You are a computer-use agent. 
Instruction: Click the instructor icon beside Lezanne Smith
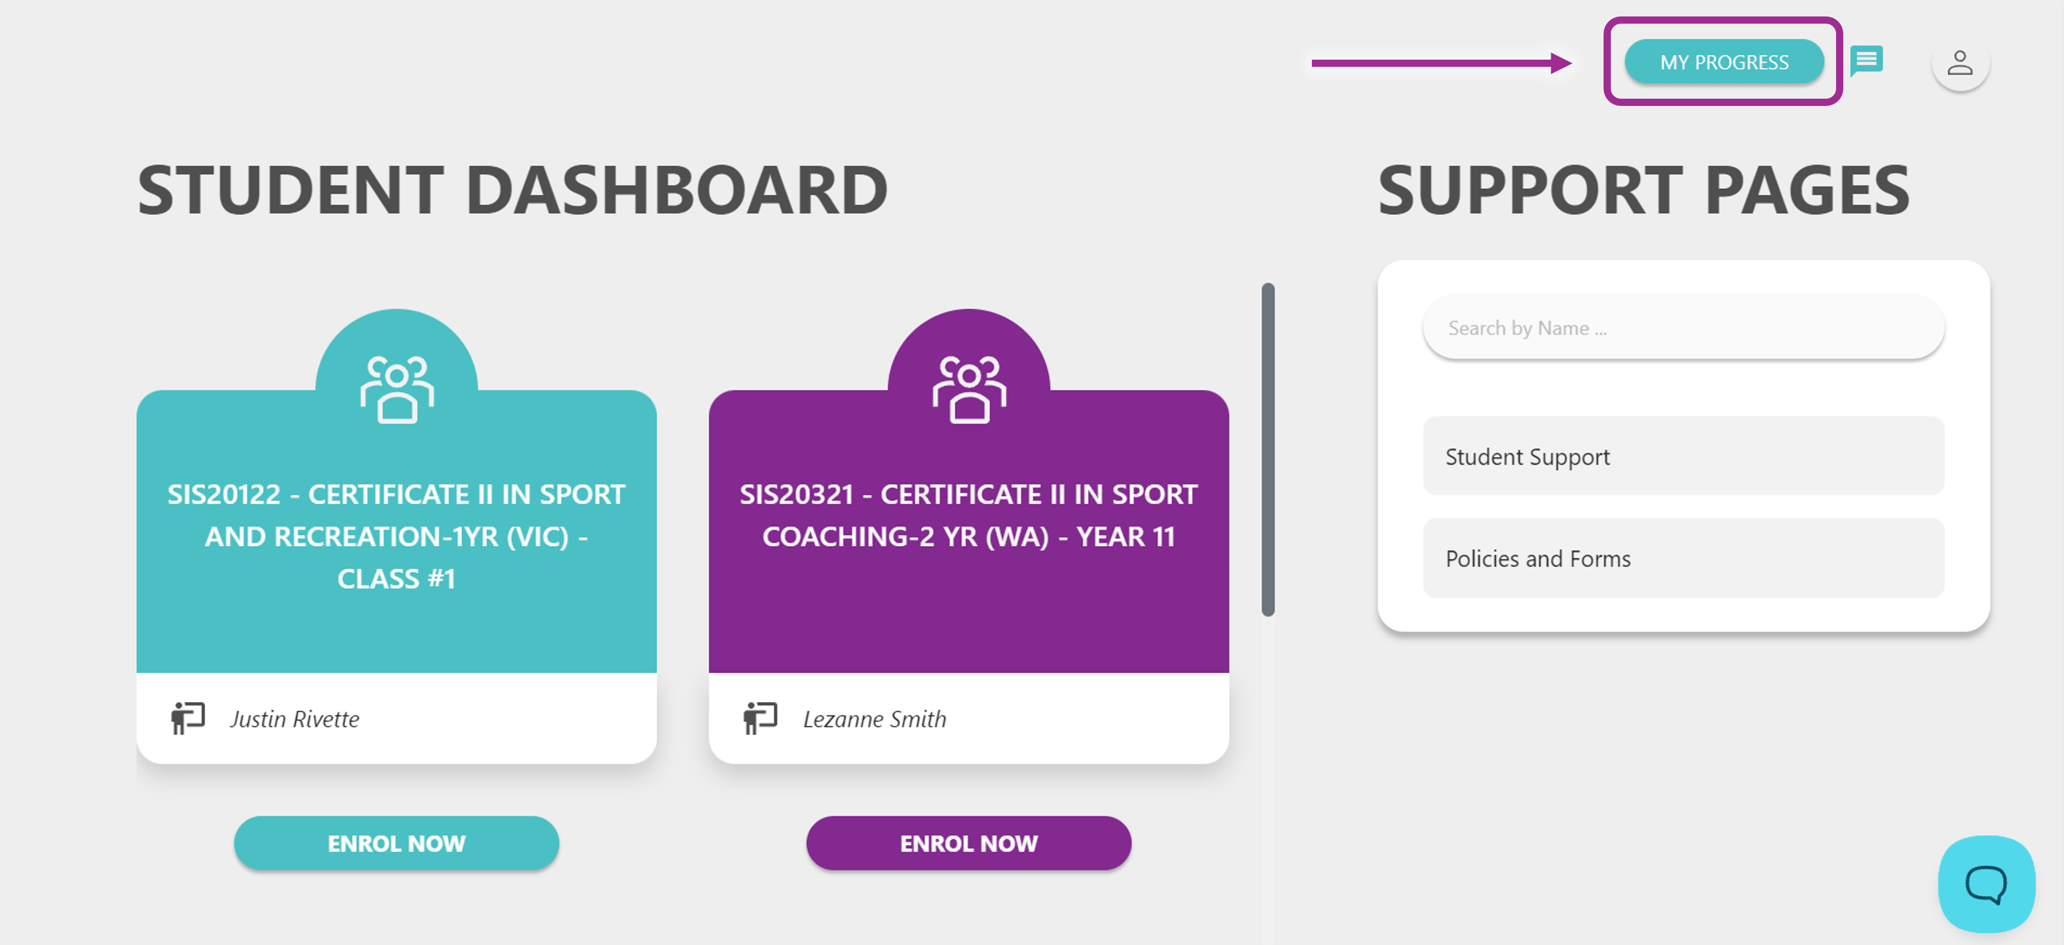click(x=760, y=717)
